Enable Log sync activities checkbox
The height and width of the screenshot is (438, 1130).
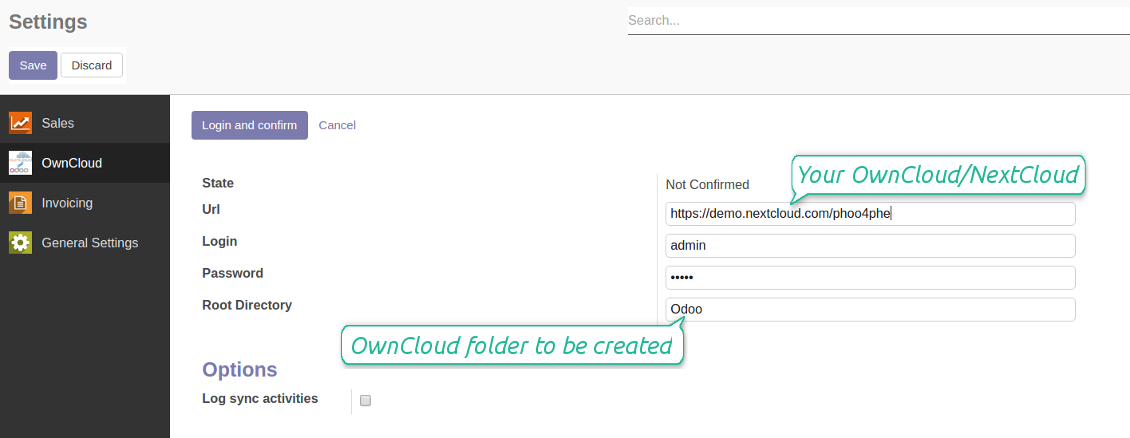pyautogui.click(x=365, y=401)
